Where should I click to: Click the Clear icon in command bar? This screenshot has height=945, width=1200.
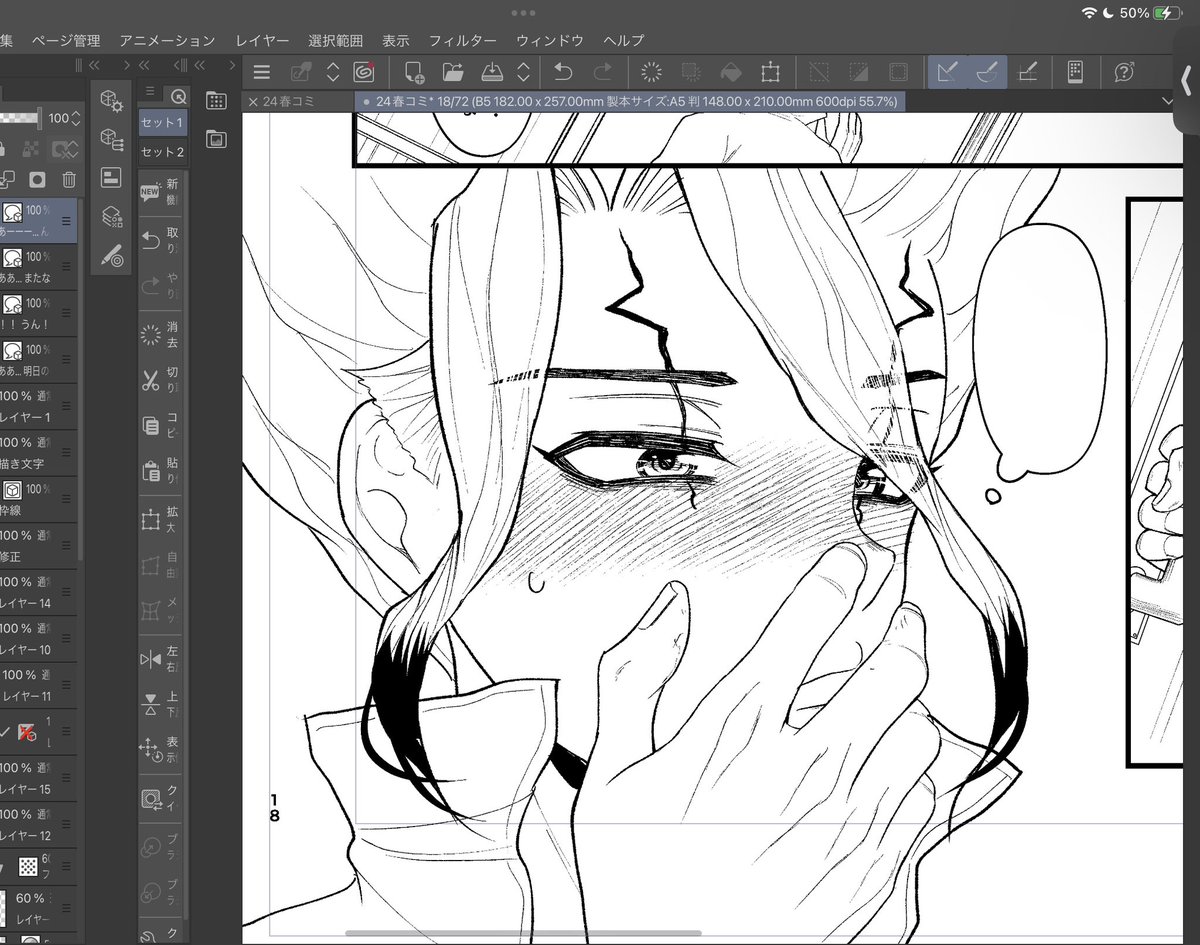[x=652, y=72]
